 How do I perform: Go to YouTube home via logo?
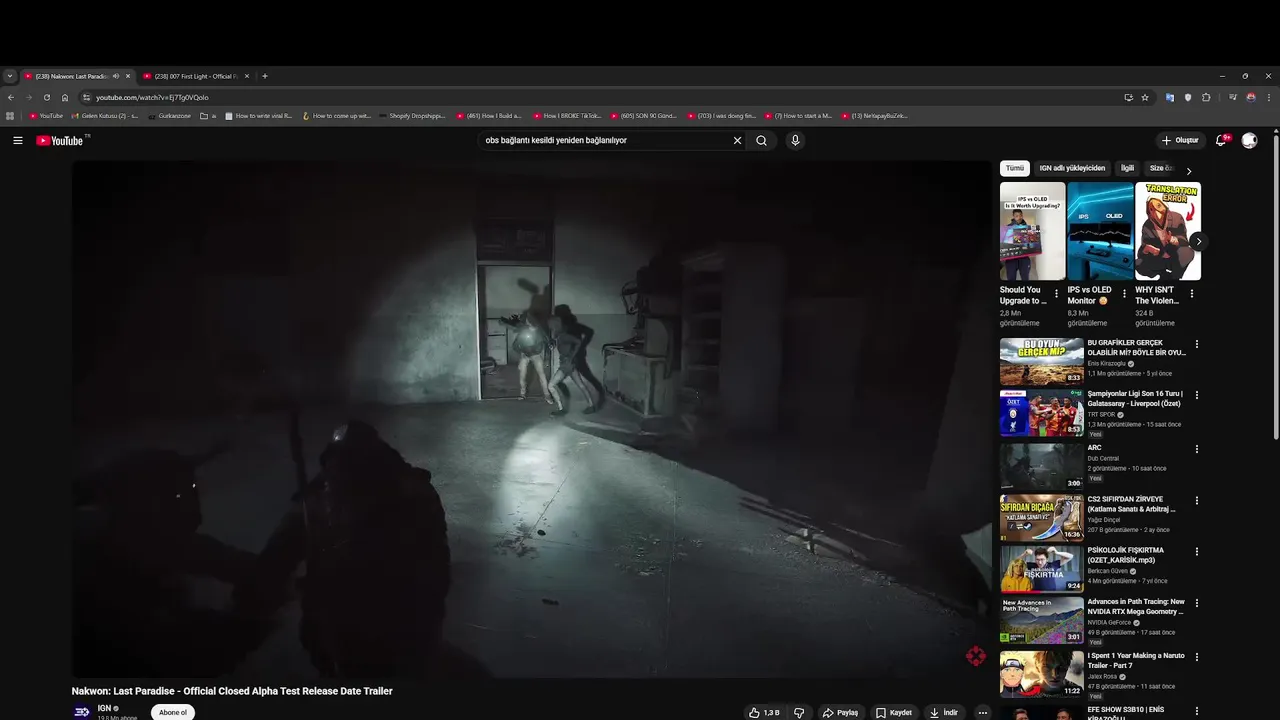[62, 141]
